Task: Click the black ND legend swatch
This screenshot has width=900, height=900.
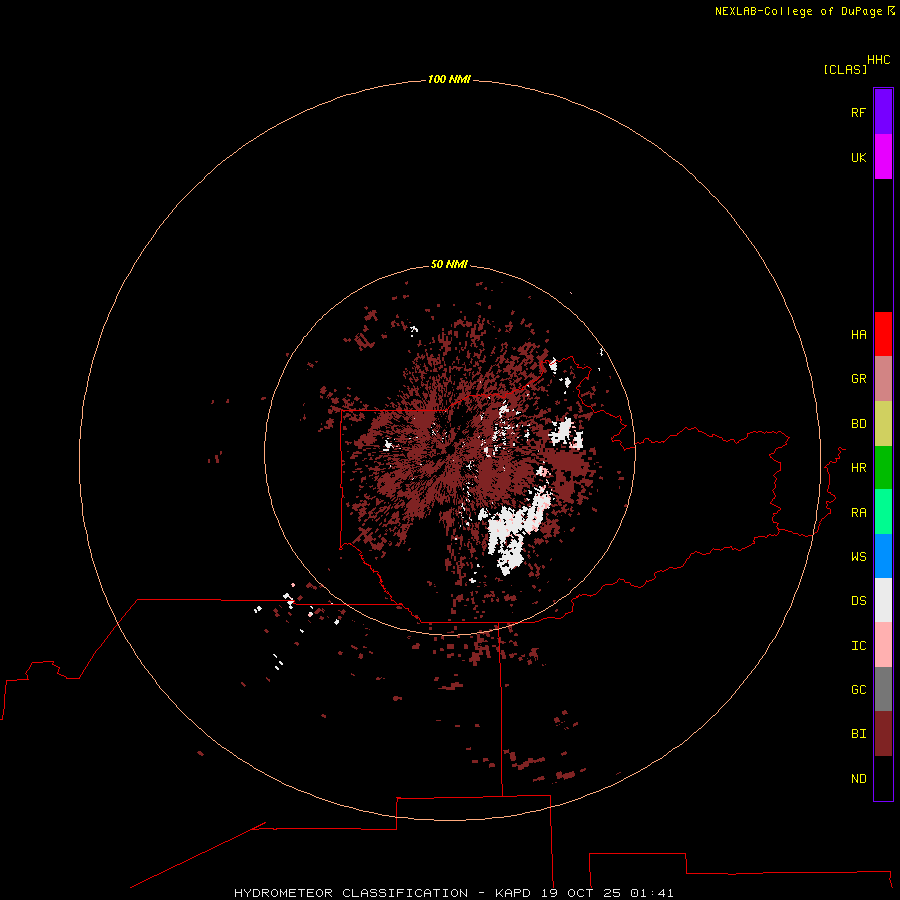Action: coord(883,778)
